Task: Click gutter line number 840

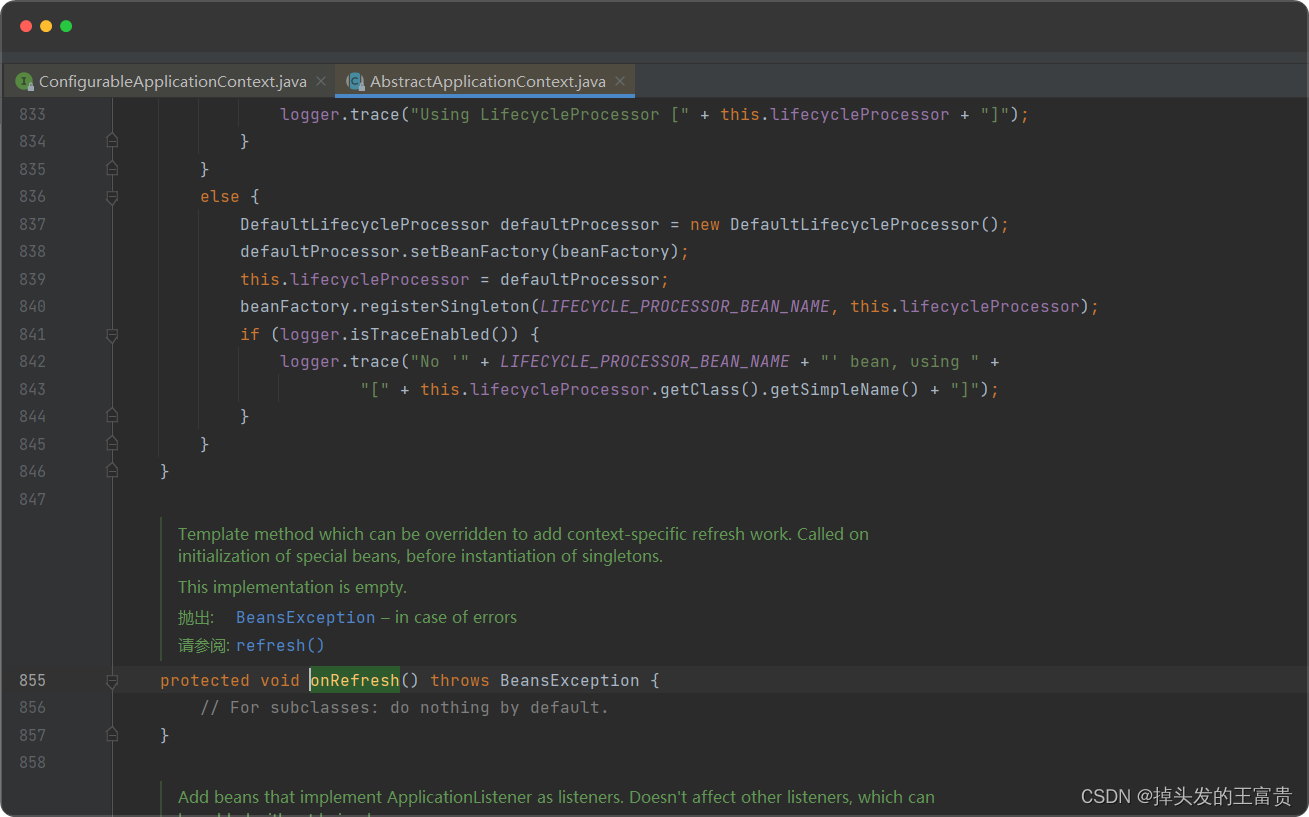Action: click(32, 306)
